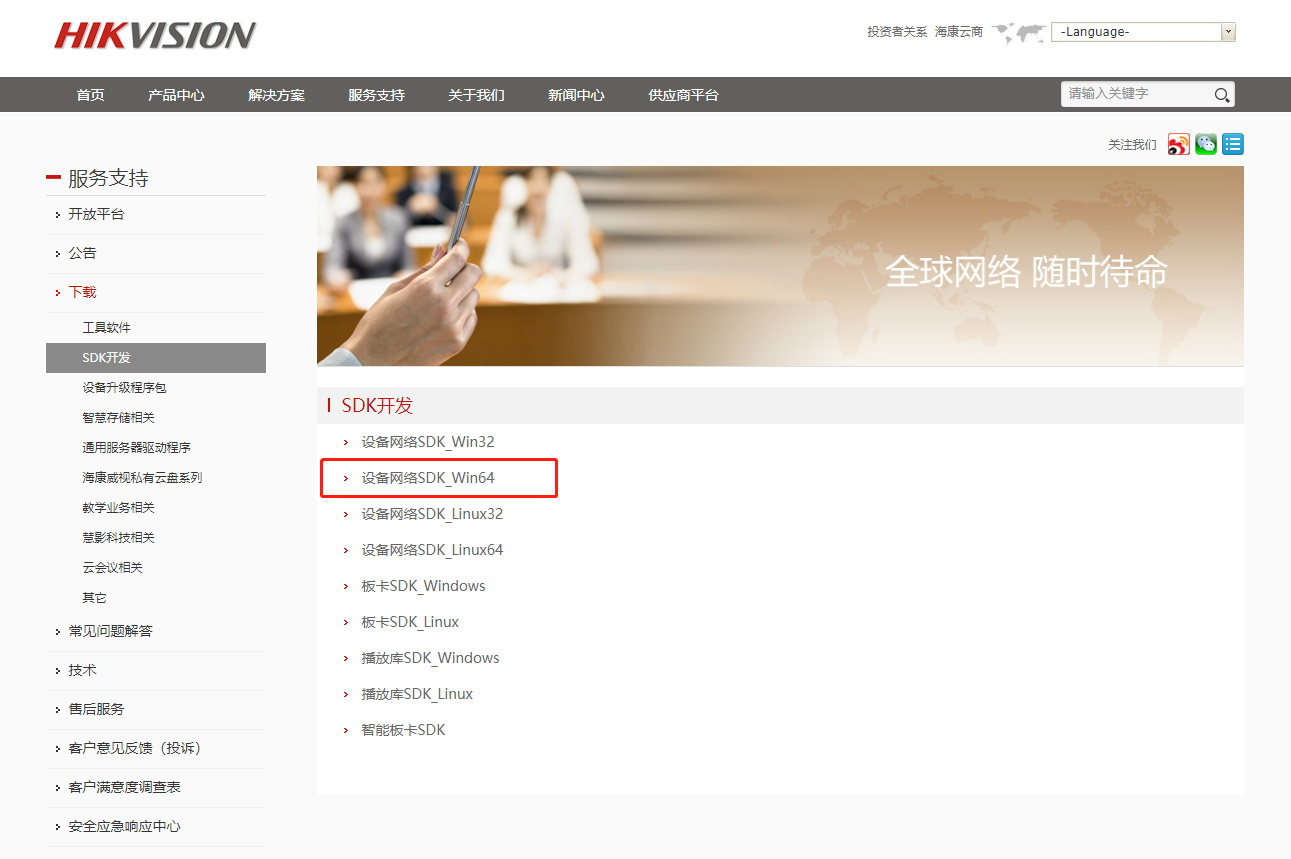Click the WeChat follow icon
Viewport: 1291px width, 859px height.
(x=1205, y=144)
